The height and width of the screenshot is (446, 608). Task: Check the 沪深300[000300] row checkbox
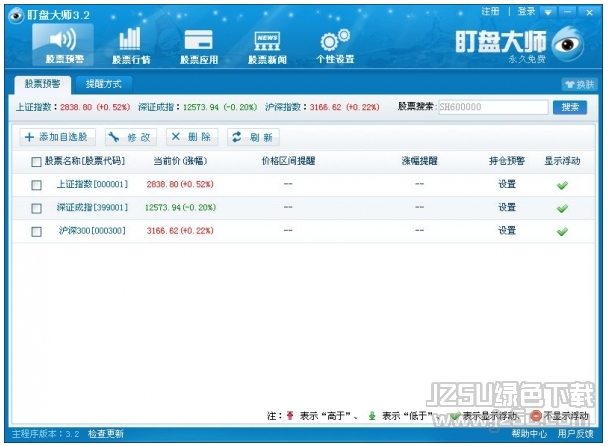point(36,232)
